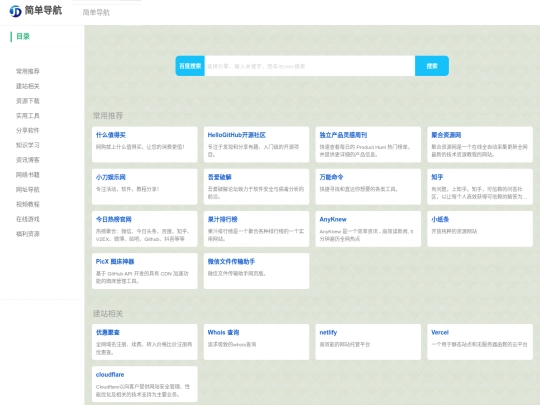Choose 视频教程 in the sidebar
The width and height of the screenshot is (540, 405).
[28, 204]
